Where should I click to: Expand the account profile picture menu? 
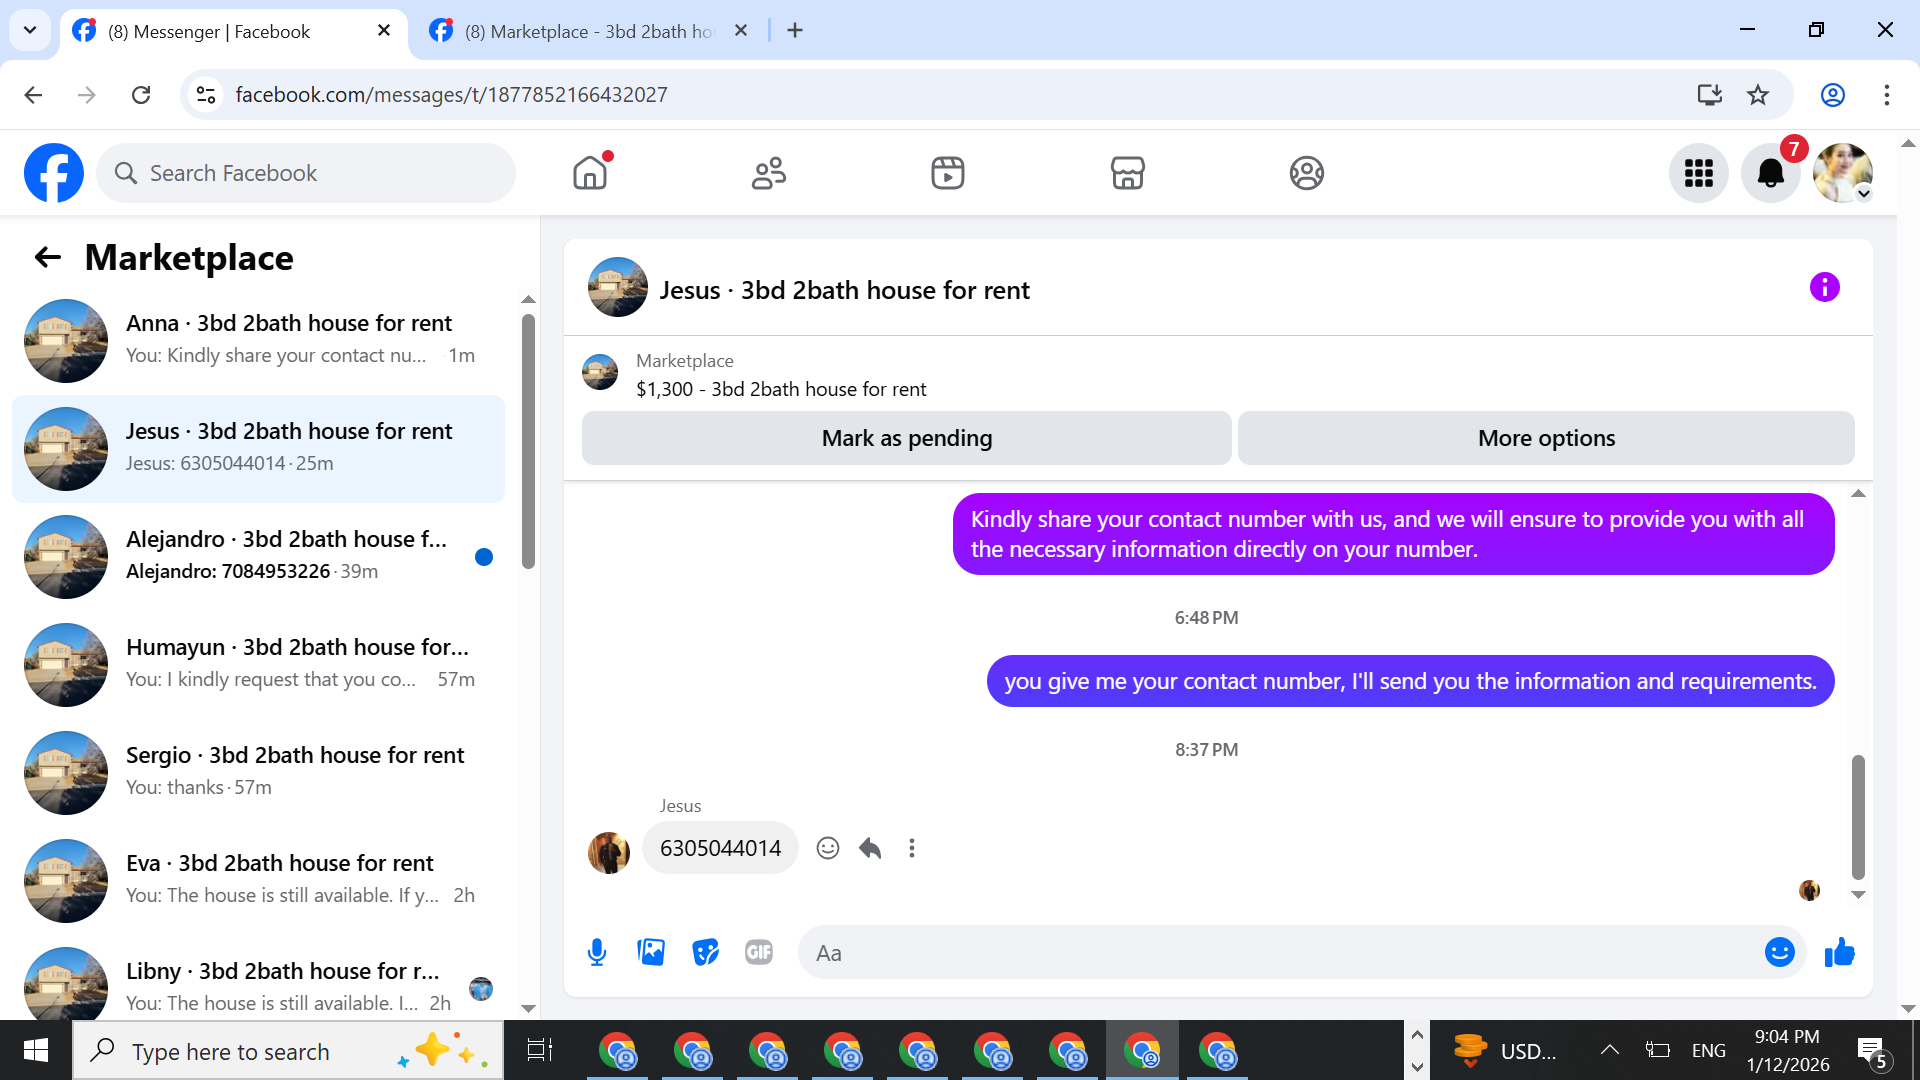pyautogui.click(x=1842, y=173)
